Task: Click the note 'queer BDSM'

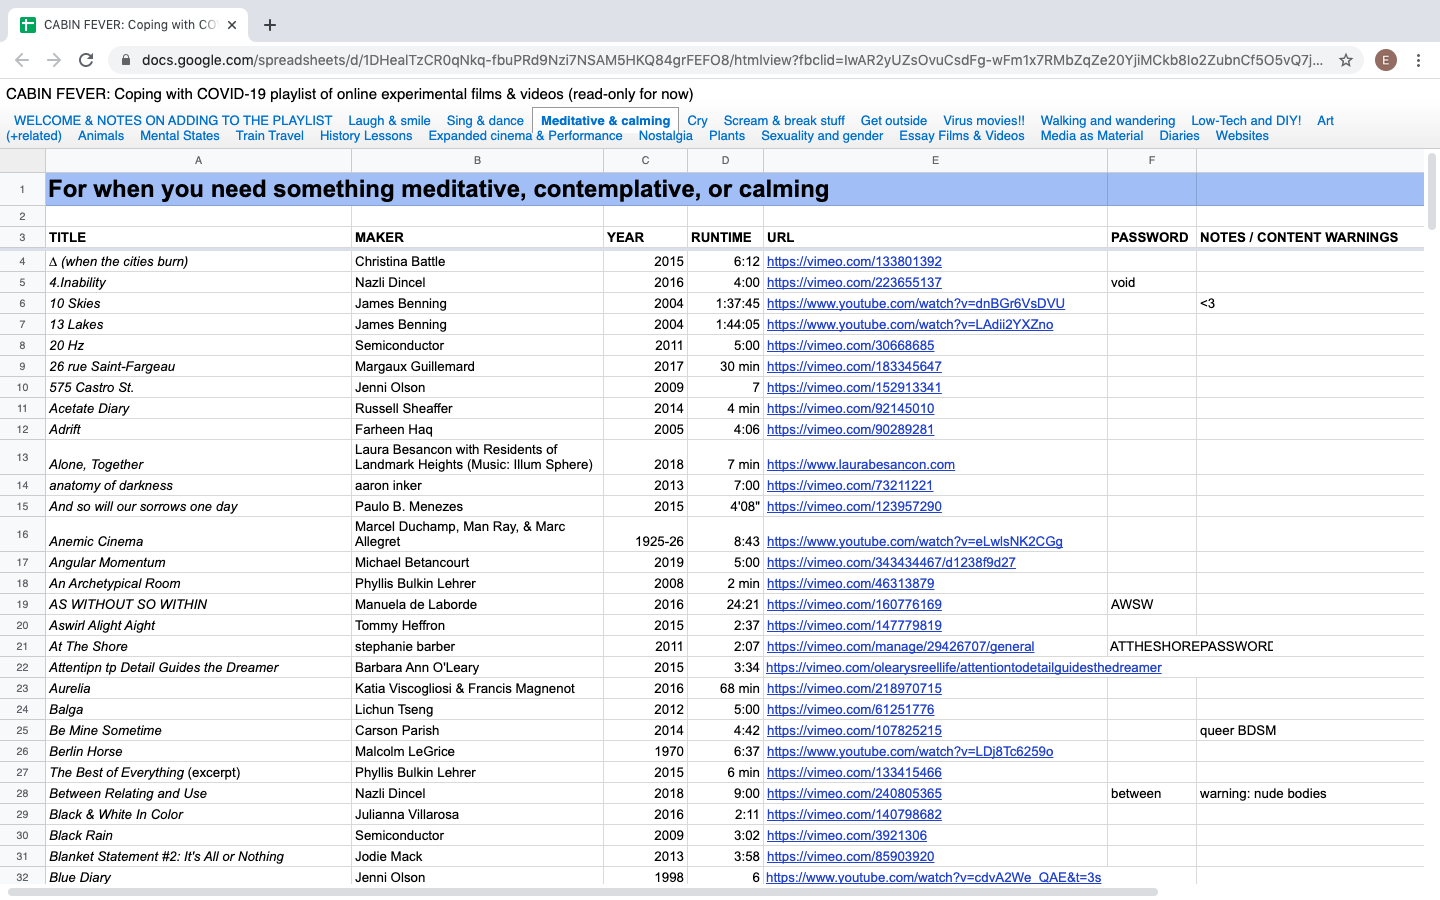Action: [x=1238, y=731]
